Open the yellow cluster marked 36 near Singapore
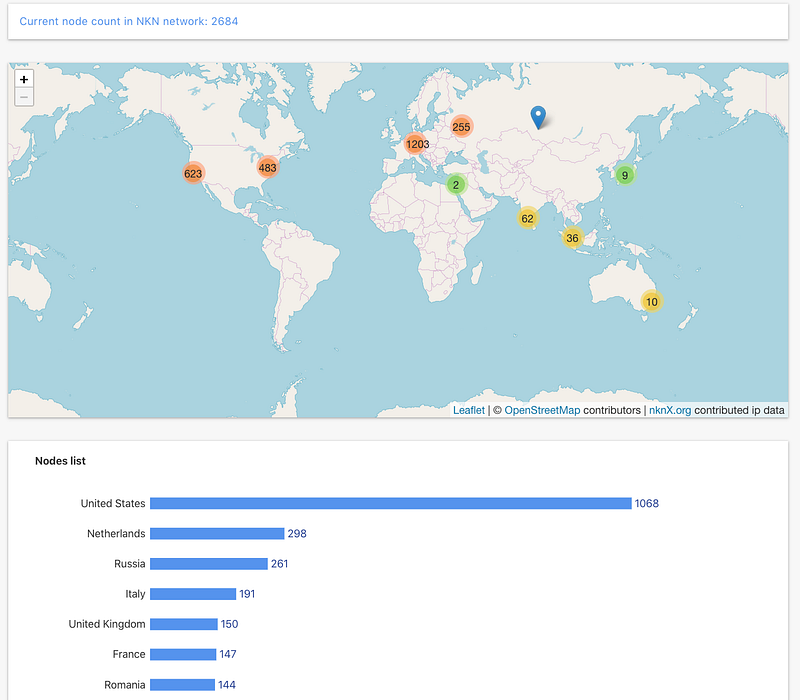Viewport: 800px width, 700px height. pos(572,238)
